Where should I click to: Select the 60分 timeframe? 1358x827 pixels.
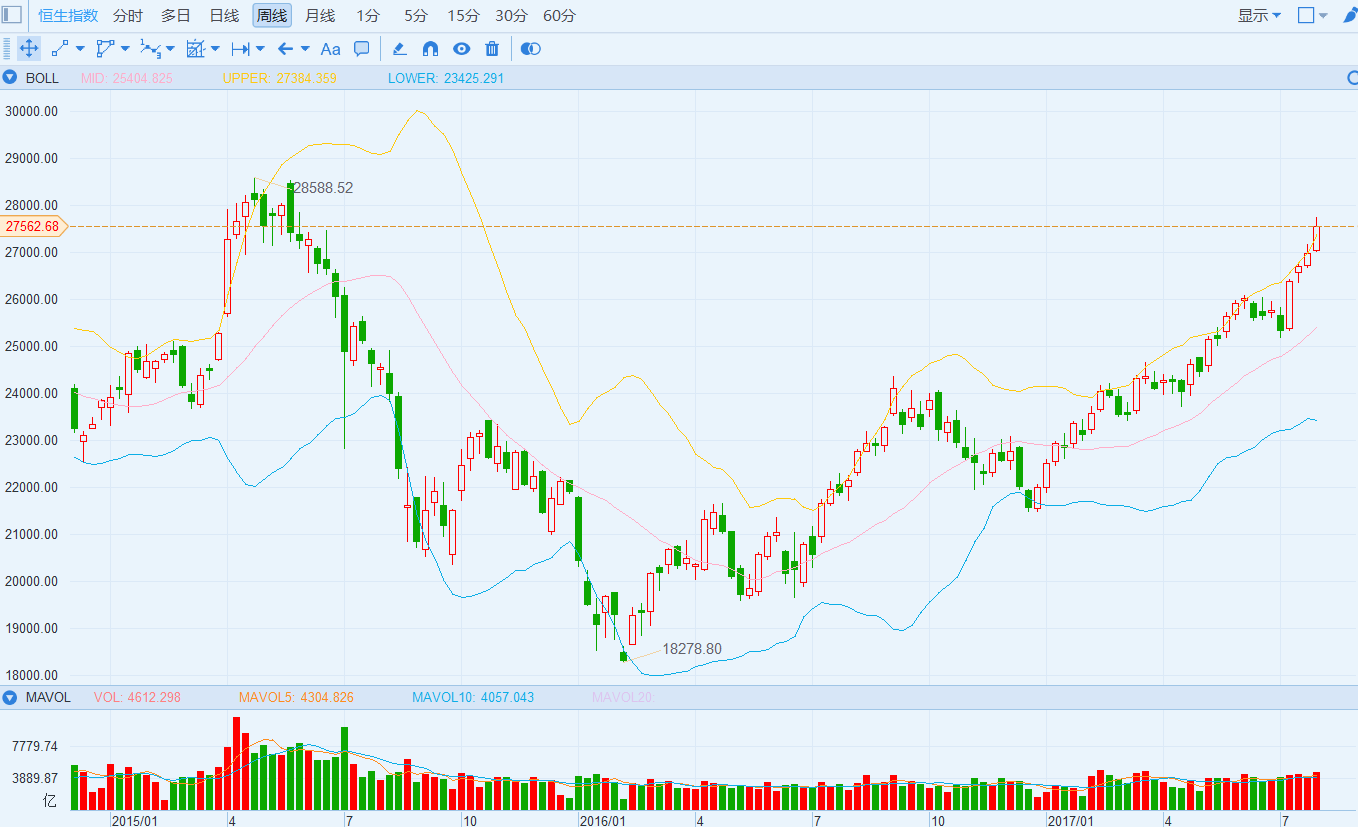pyautogui.click(x=559, y=15)
